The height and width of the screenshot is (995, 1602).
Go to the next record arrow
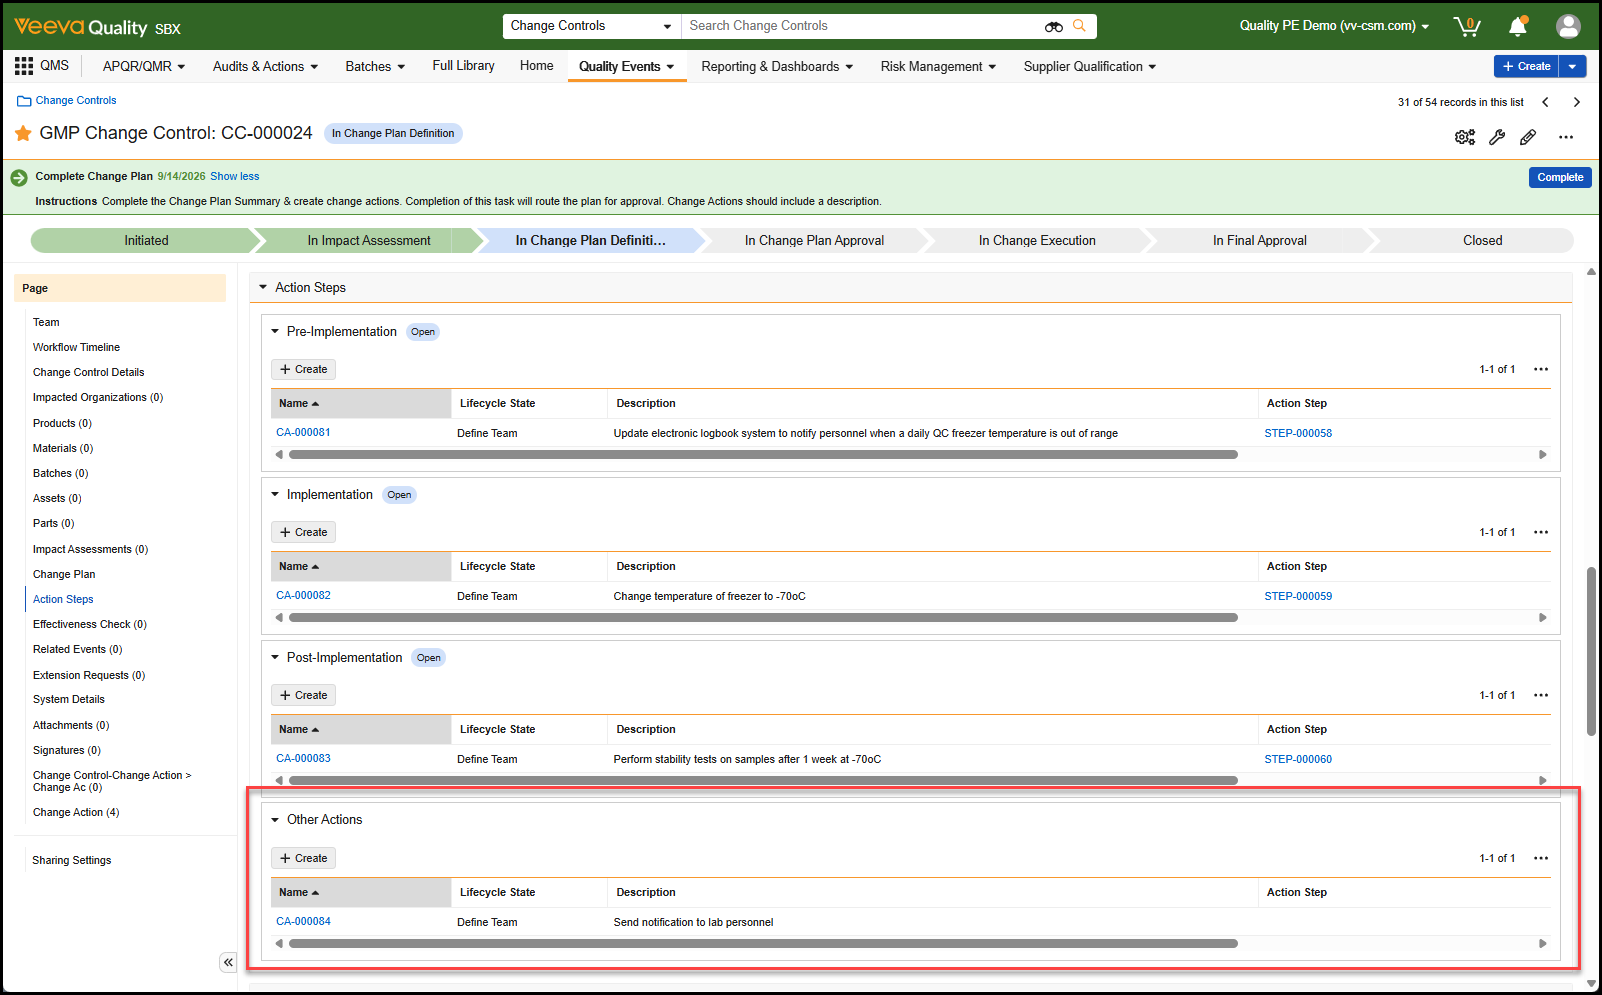tap(1576, 102)
